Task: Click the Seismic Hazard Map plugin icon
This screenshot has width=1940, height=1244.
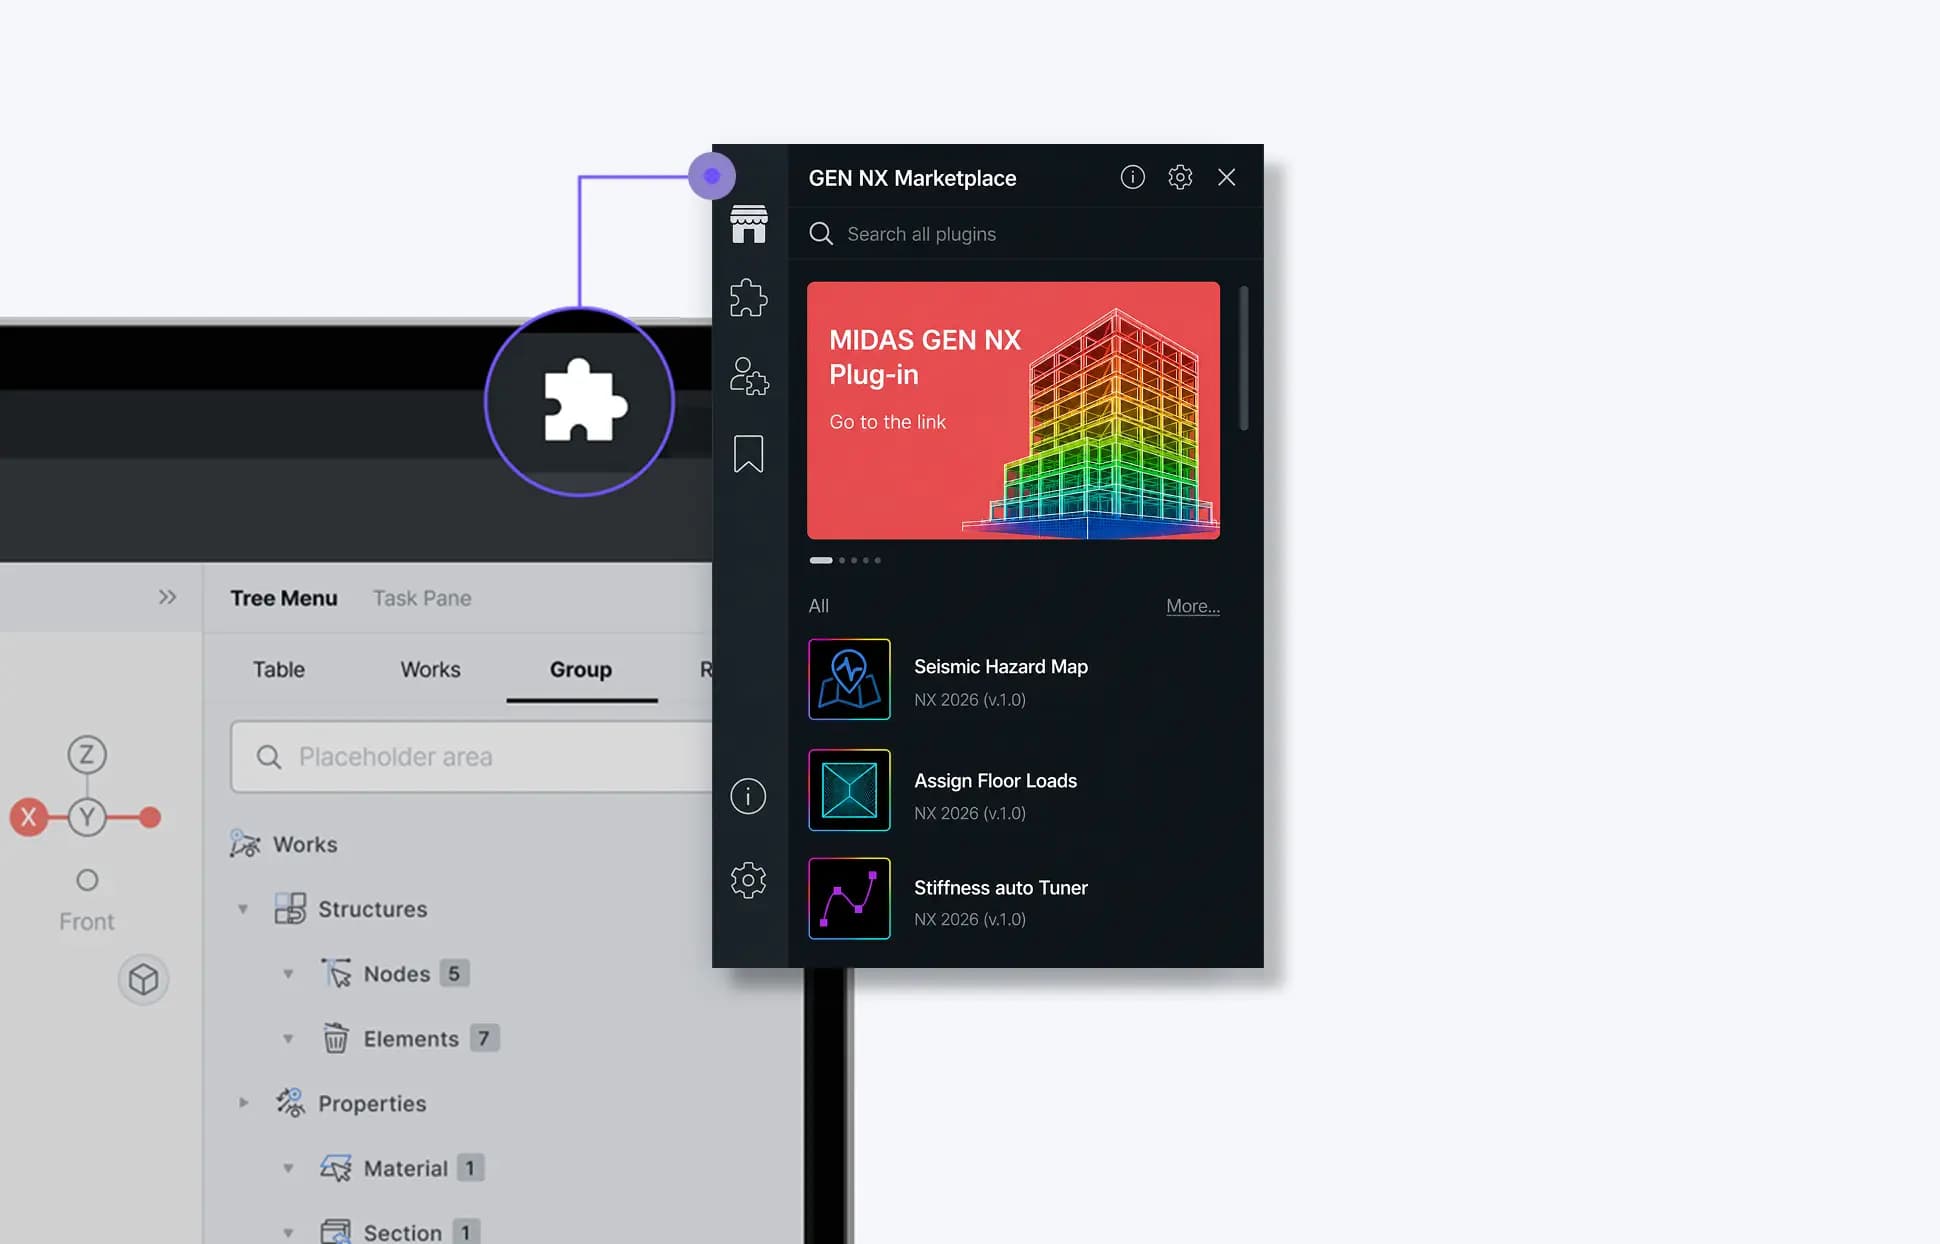Action: click(849, 679)
